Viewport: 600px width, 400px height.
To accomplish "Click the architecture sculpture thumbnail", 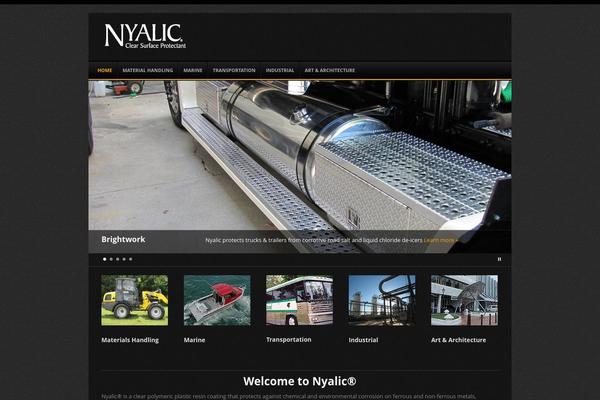I will pos(464,300).
